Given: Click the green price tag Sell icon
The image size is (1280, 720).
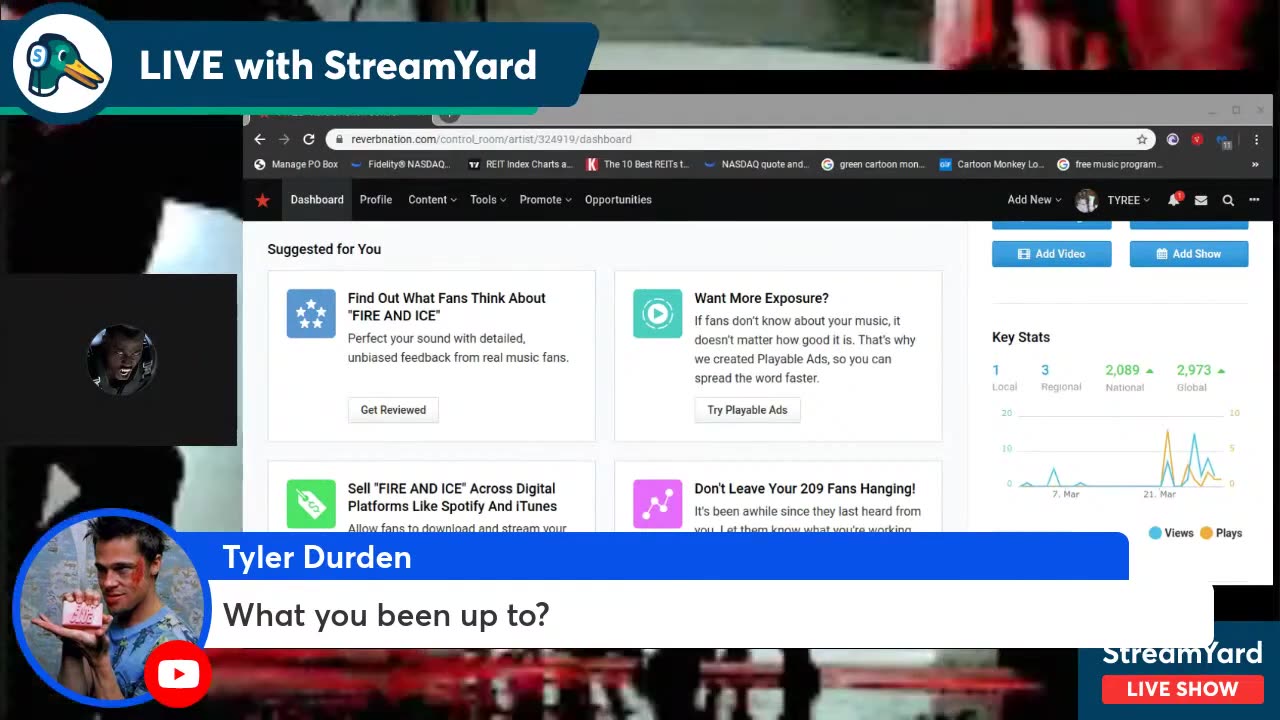Looking at the screenshot, I should pyautogui.click(x=311, y=504).
